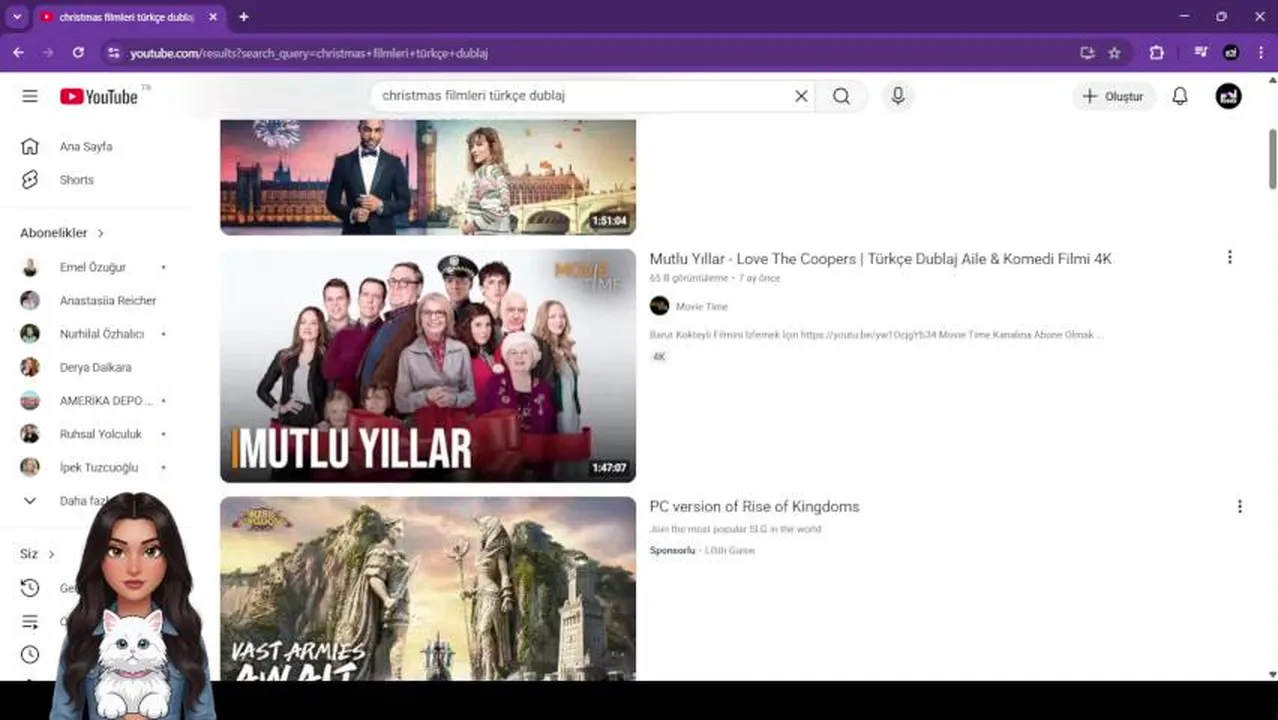The width and height of the screenshot is (1278, 720).
Task: Open the account avatar menu
Action: tap(1228, 96)
